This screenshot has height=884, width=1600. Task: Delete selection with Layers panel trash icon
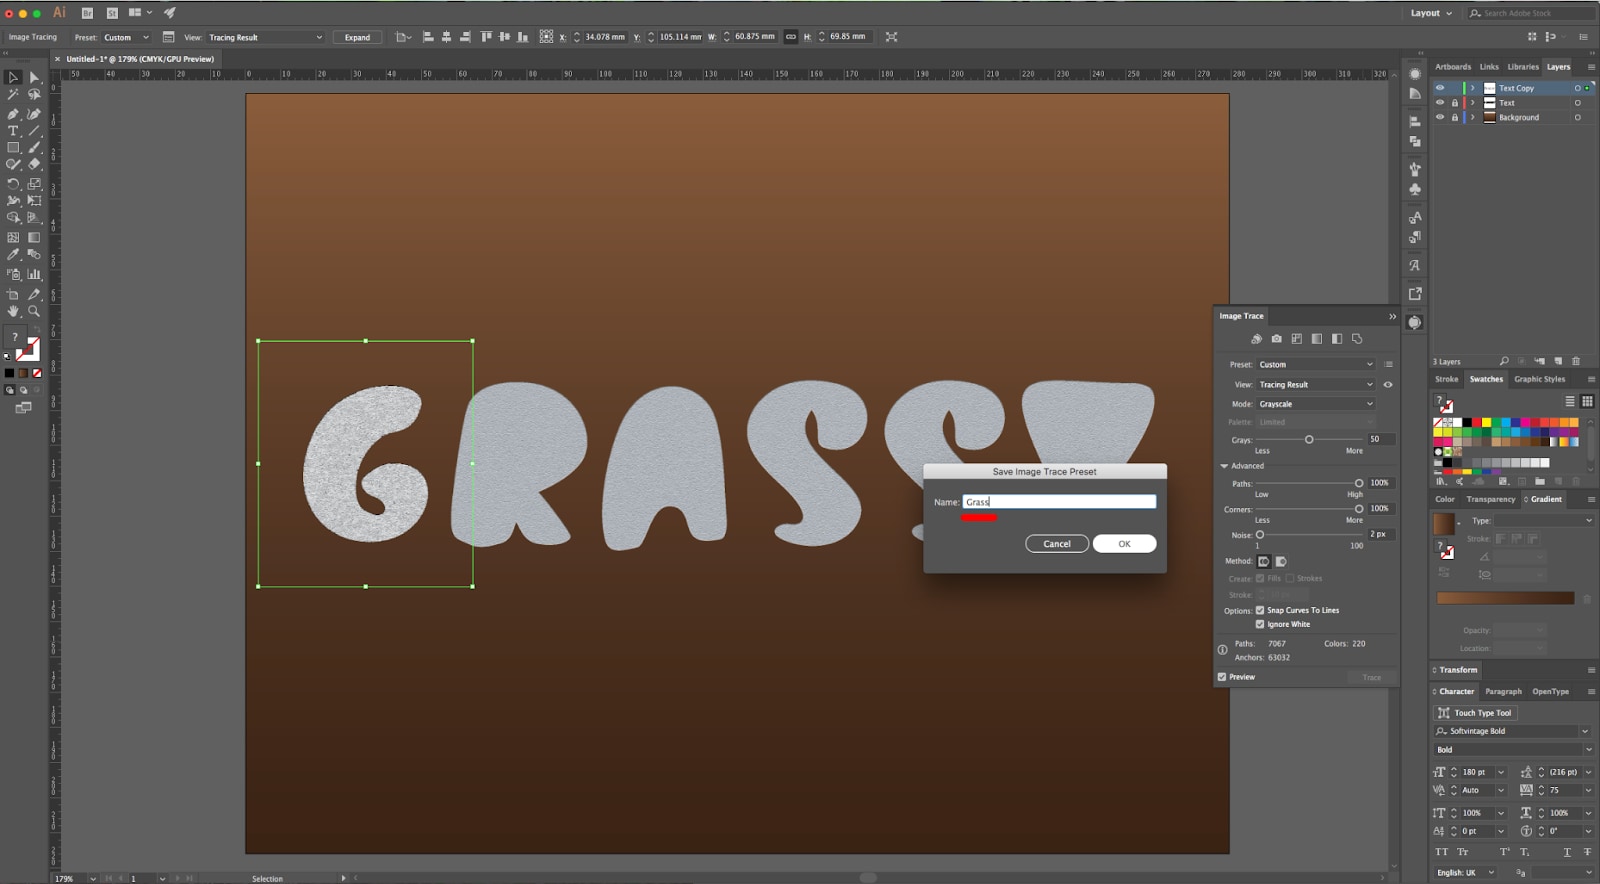[x=1576, y=361]
